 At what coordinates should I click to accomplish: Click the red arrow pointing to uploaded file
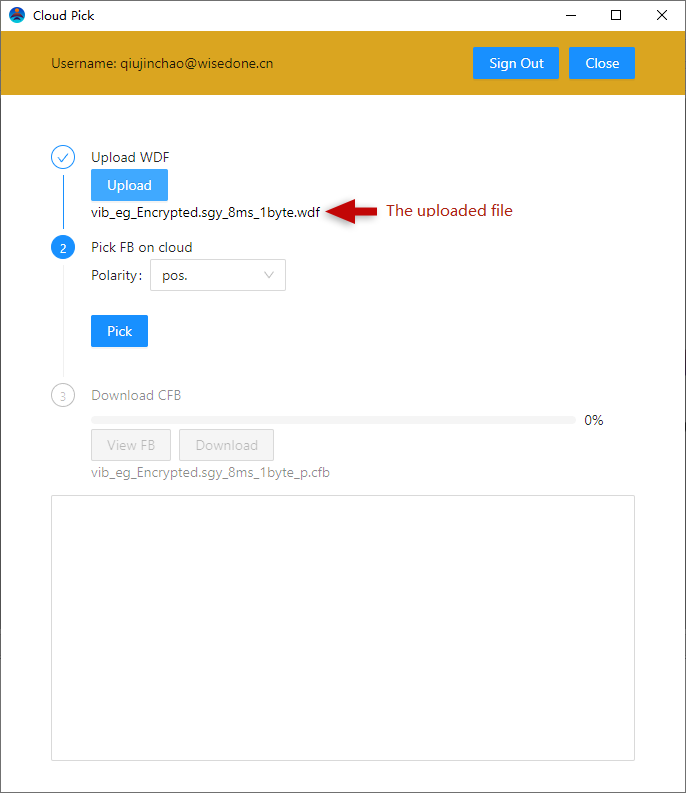coord(352,211)
